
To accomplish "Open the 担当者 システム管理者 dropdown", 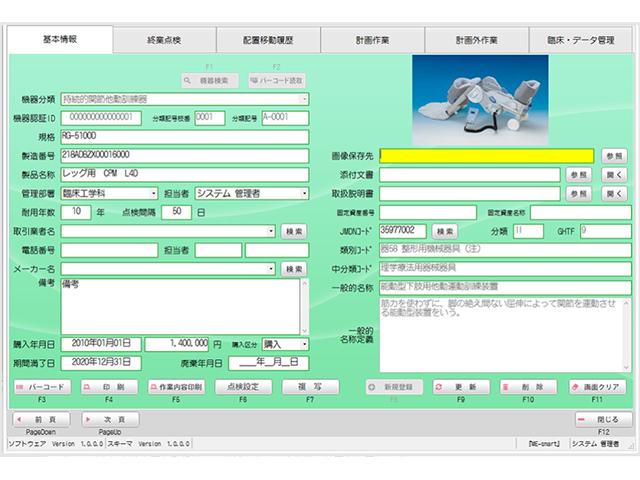I will click(x=304, y=193).
